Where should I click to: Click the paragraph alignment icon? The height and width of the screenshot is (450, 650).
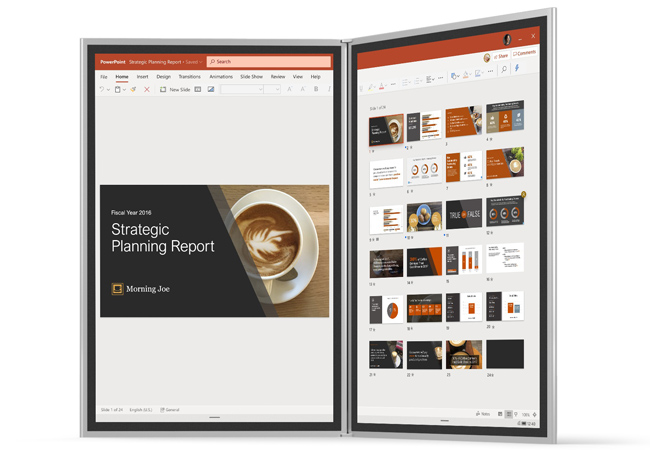(x=429, y=79)
